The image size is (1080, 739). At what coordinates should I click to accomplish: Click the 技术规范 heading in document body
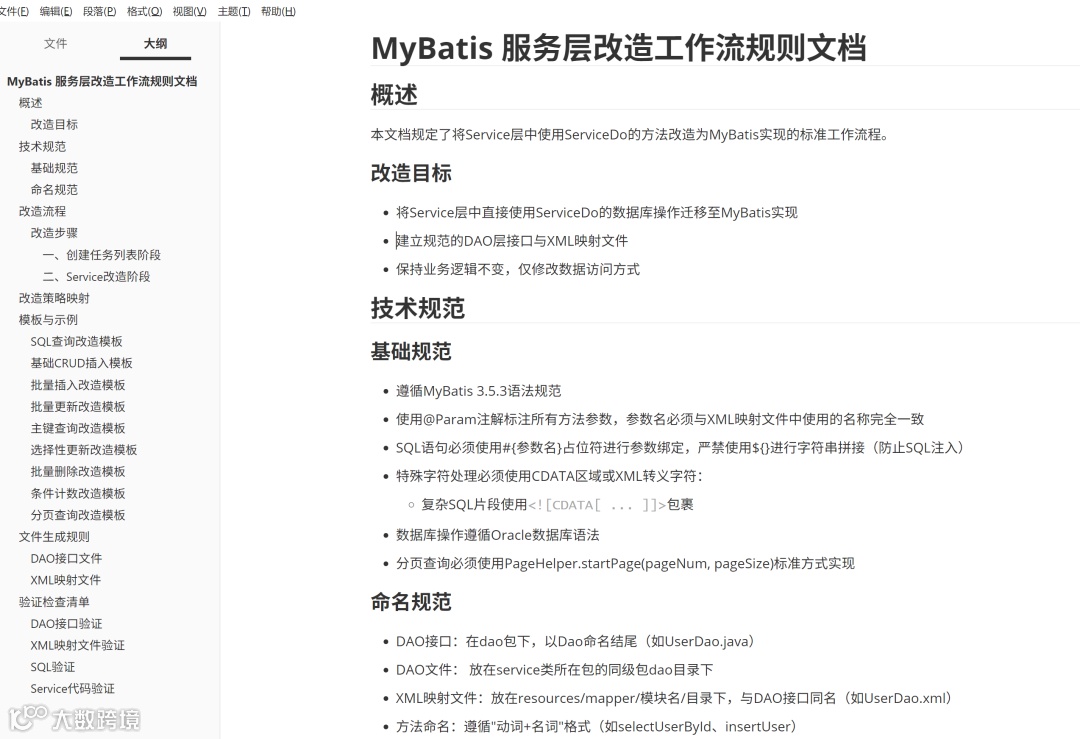coord(417,308)
